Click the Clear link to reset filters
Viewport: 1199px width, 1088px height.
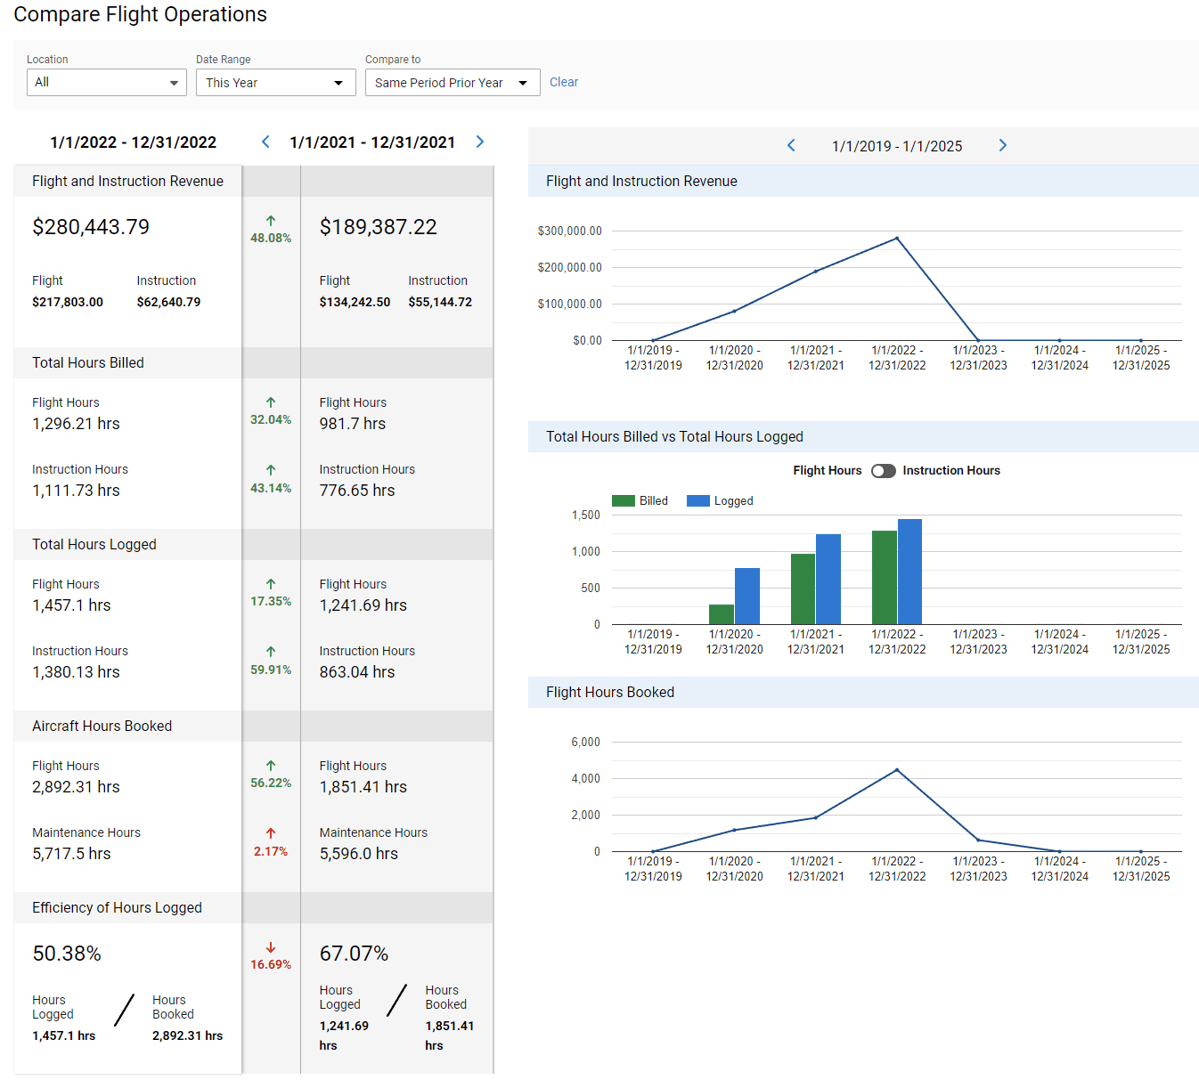pyautogui.click(x=563, y=82)
